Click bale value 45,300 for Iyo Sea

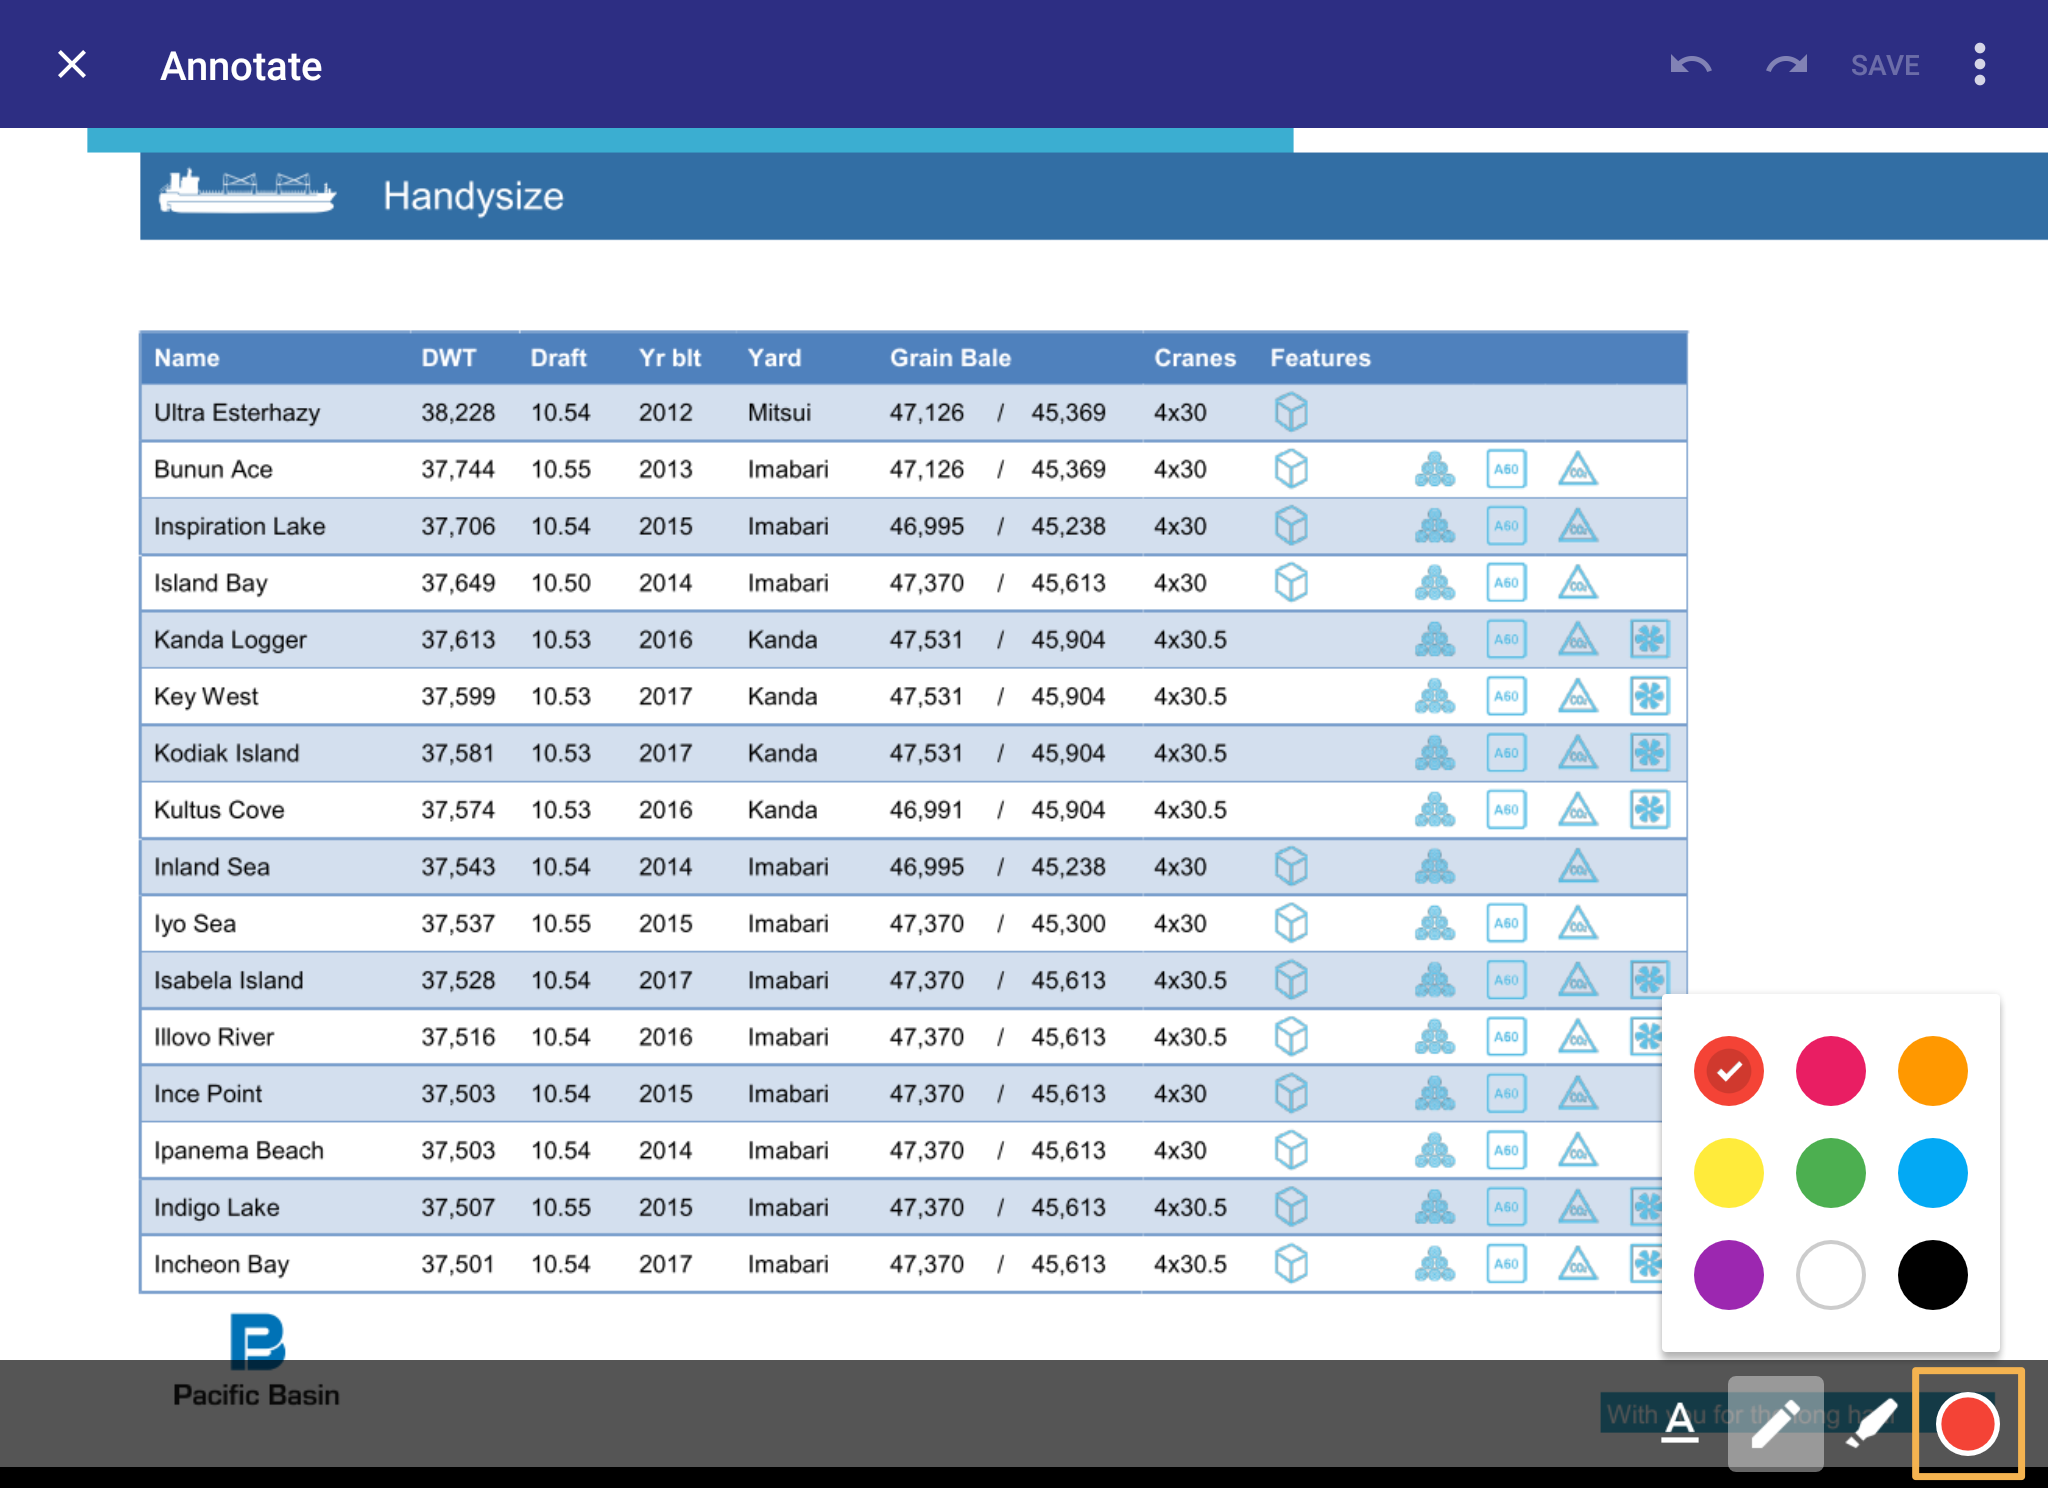click(1068, 923)
